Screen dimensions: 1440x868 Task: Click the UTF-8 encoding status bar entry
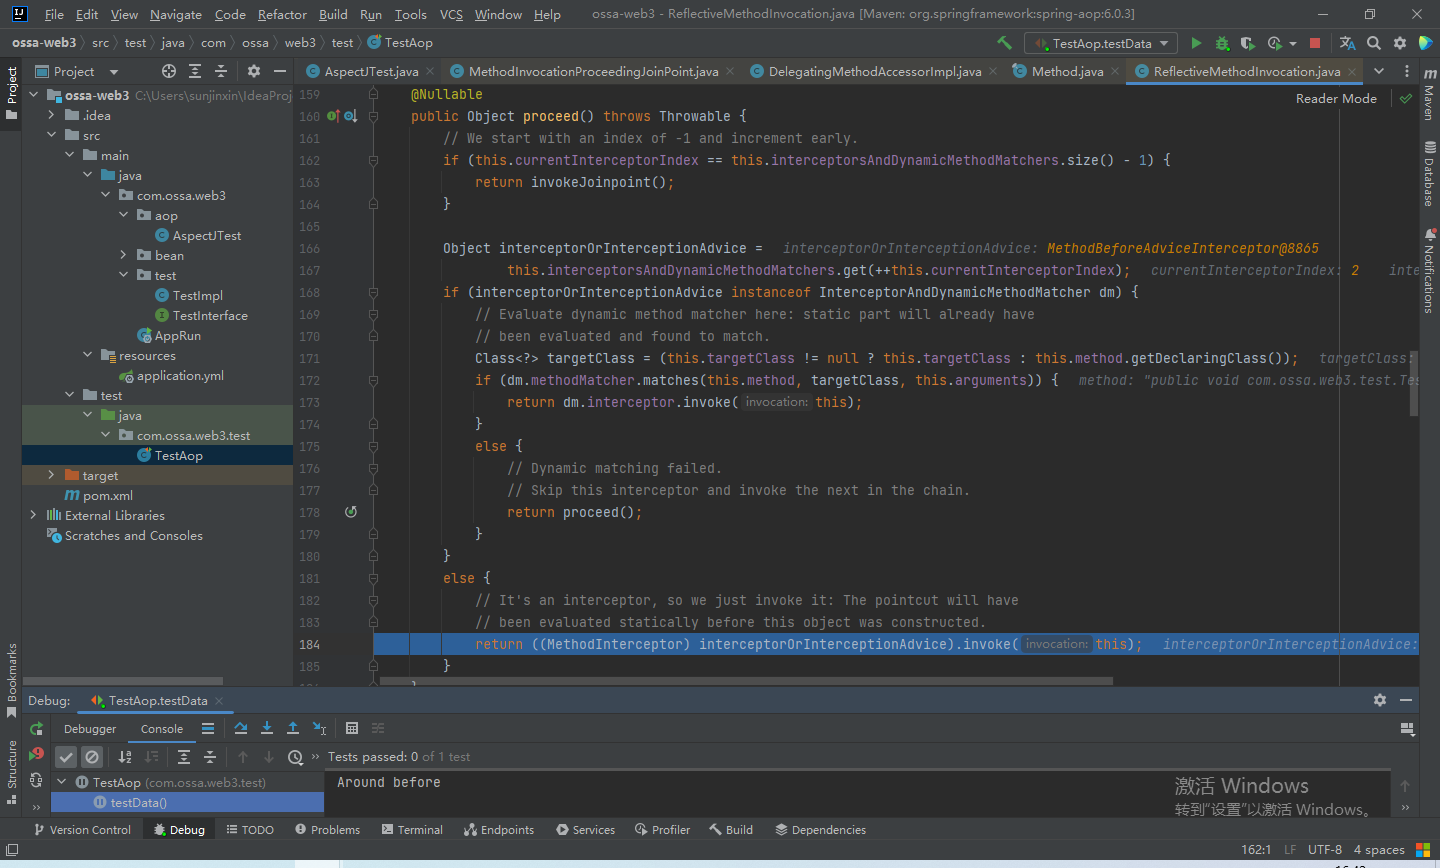(x=1325, y=849)
